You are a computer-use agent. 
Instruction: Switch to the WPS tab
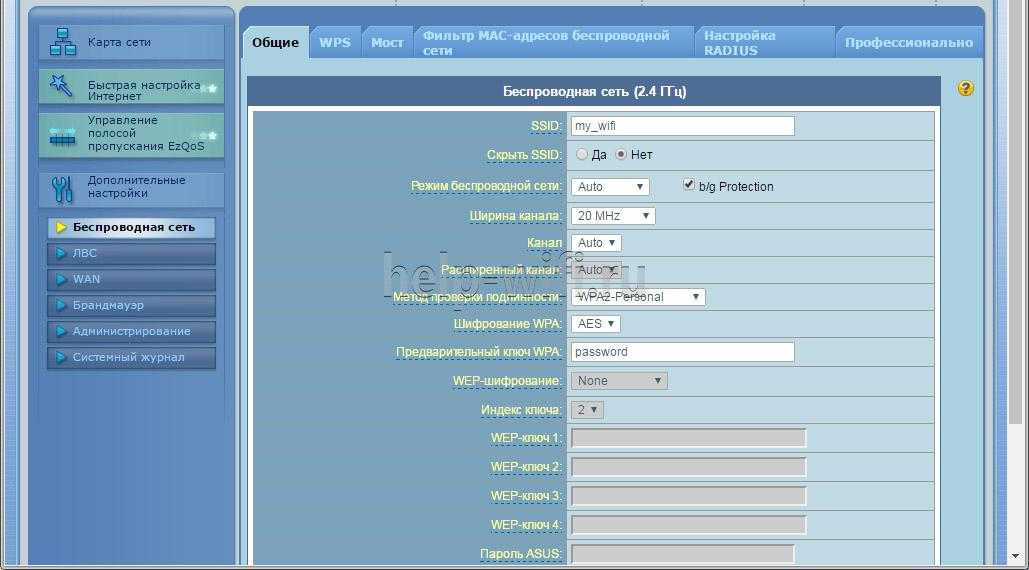(335, 43)
